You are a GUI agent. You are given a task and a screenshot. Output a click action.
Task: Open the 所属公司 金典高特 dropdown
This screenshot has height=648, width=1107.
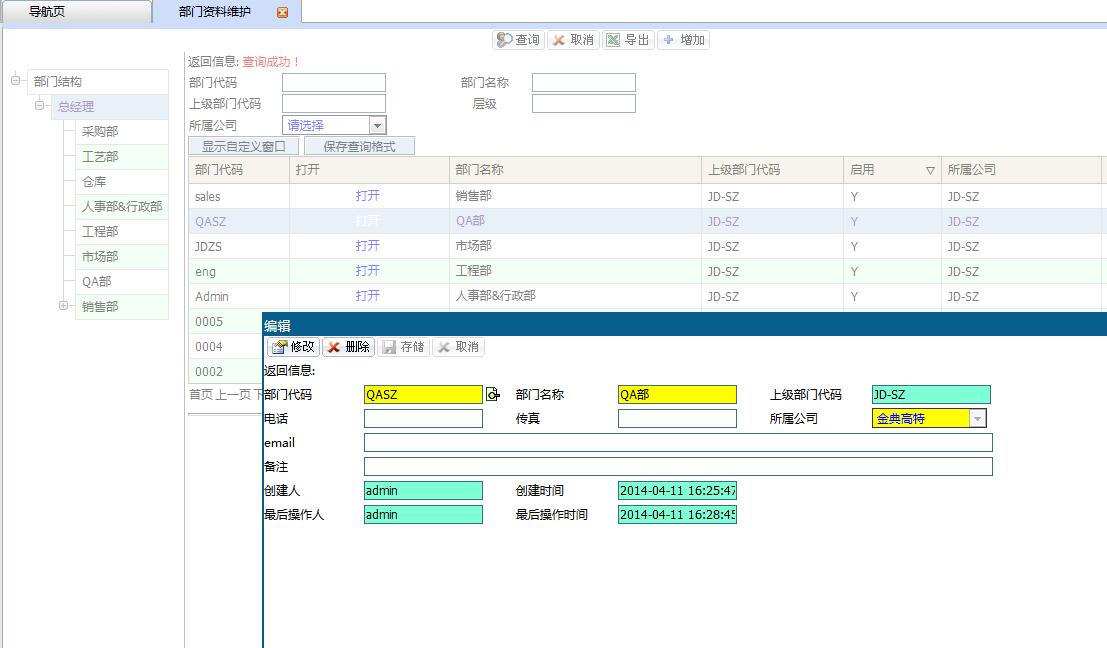[x=977, y=419]
